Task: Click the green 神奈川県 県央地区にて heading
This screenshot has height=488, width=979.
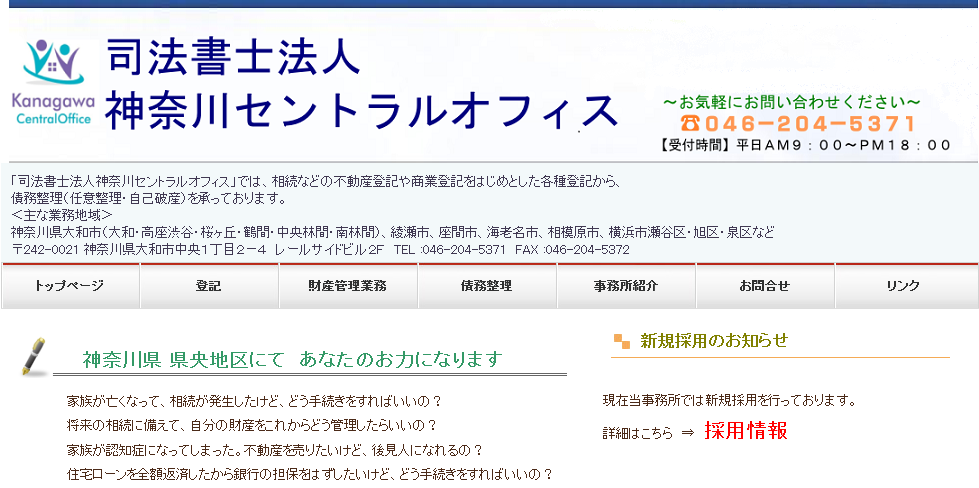Action: [292, 359]
